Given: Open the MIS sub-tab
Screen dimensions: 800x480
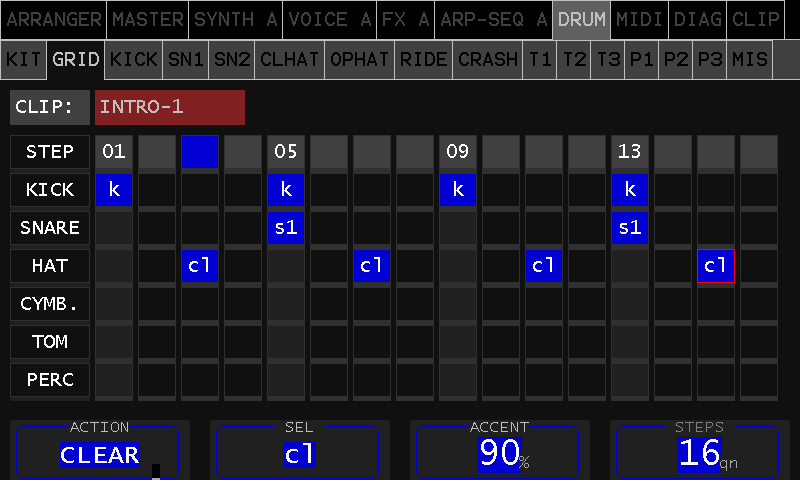Looking at the screenshot, I should pyautogui.click(x=749, y=60).
